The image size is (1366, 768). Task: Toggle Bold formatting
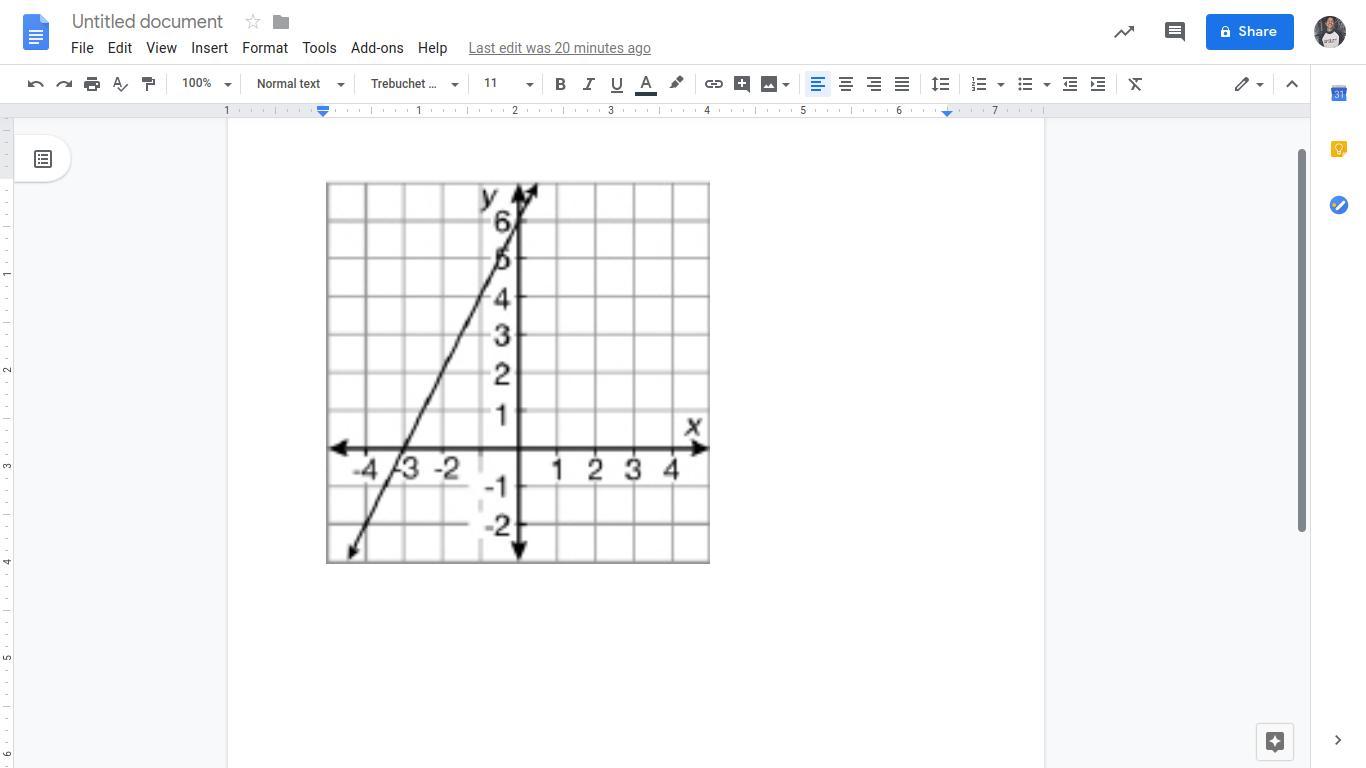pyautogui.click(x=560, y=84)
